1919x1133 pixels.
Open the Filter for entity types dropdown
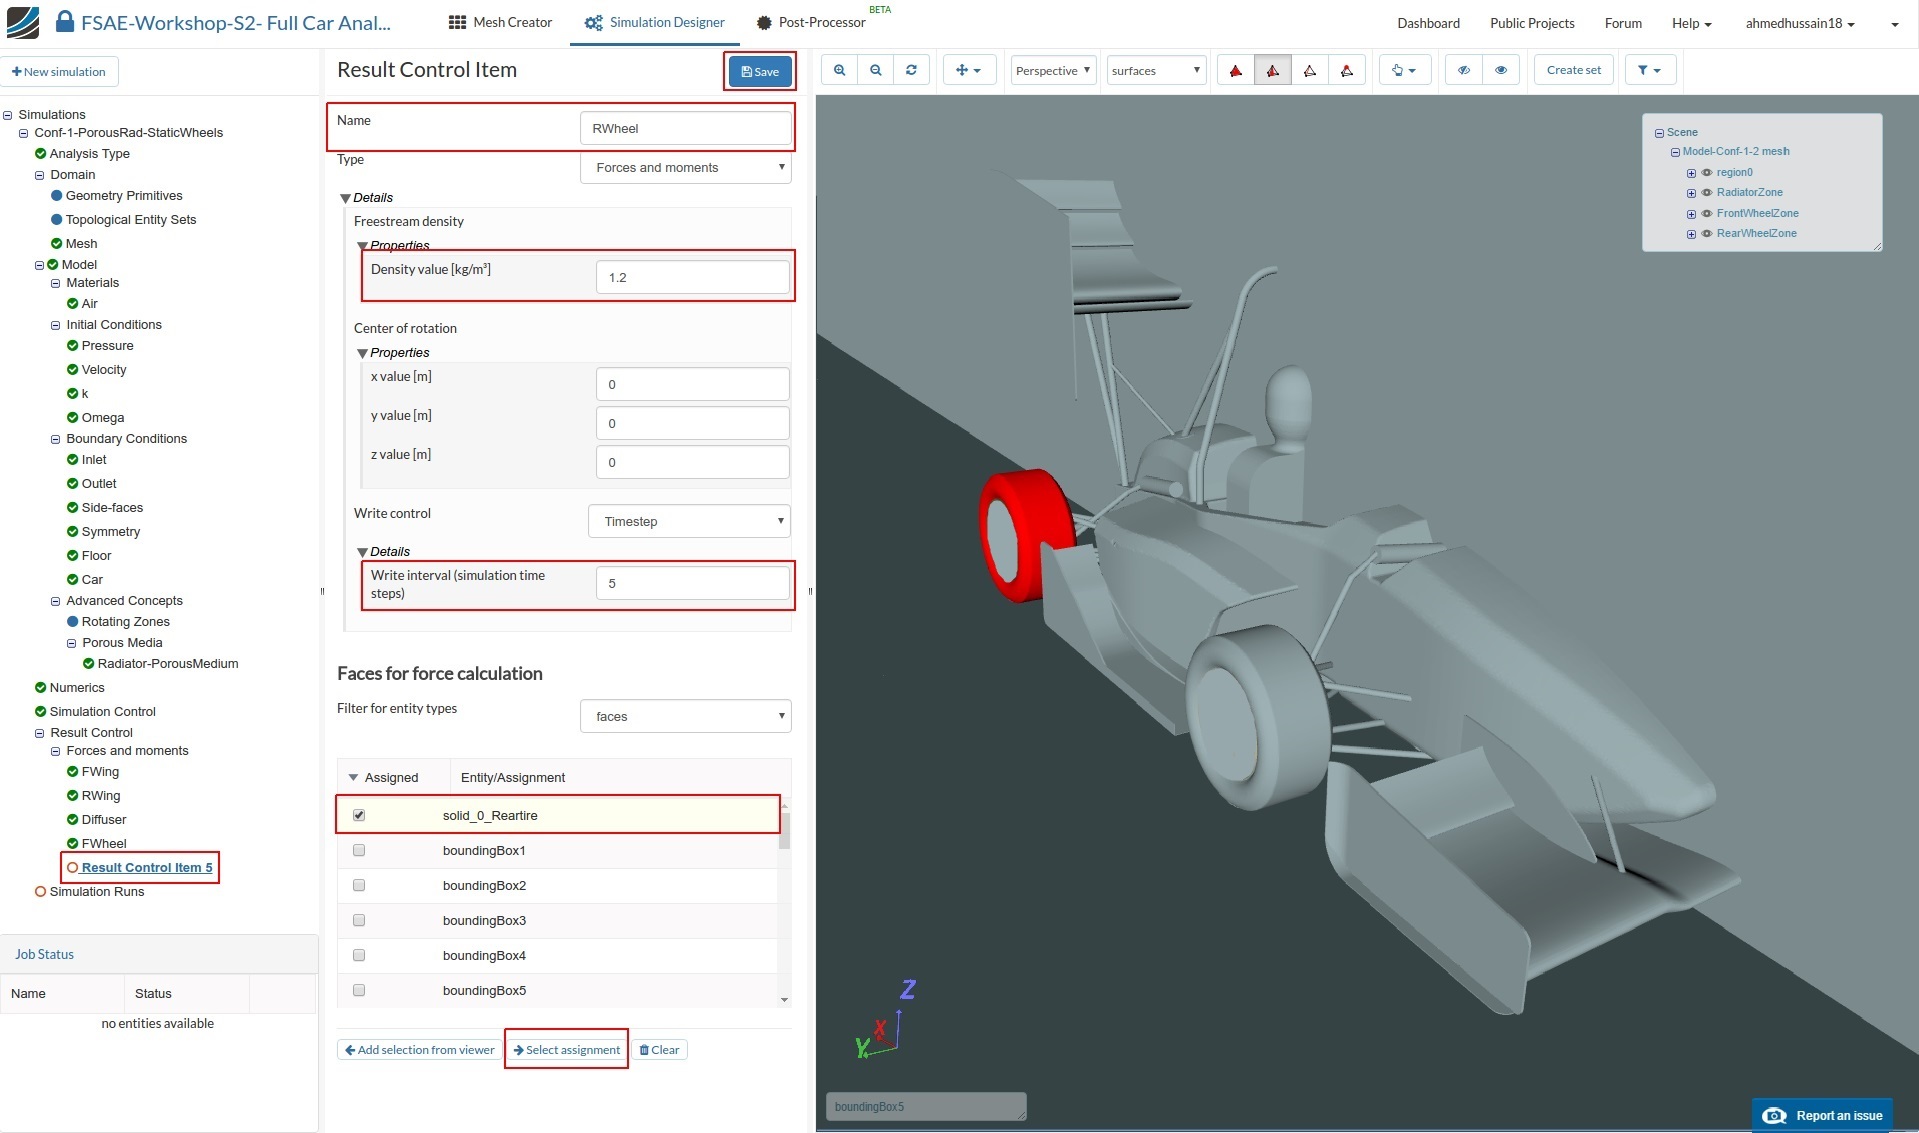tap(685, 716)
